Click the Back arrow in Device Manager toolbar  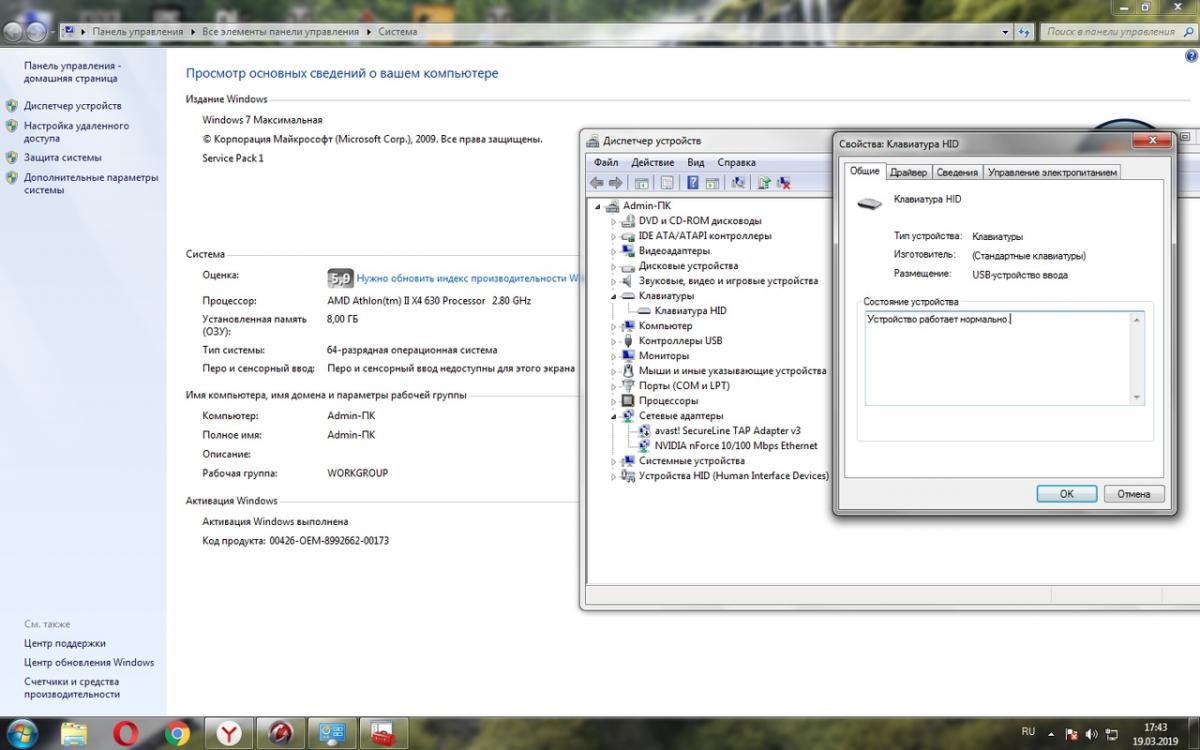click(597, 183)
